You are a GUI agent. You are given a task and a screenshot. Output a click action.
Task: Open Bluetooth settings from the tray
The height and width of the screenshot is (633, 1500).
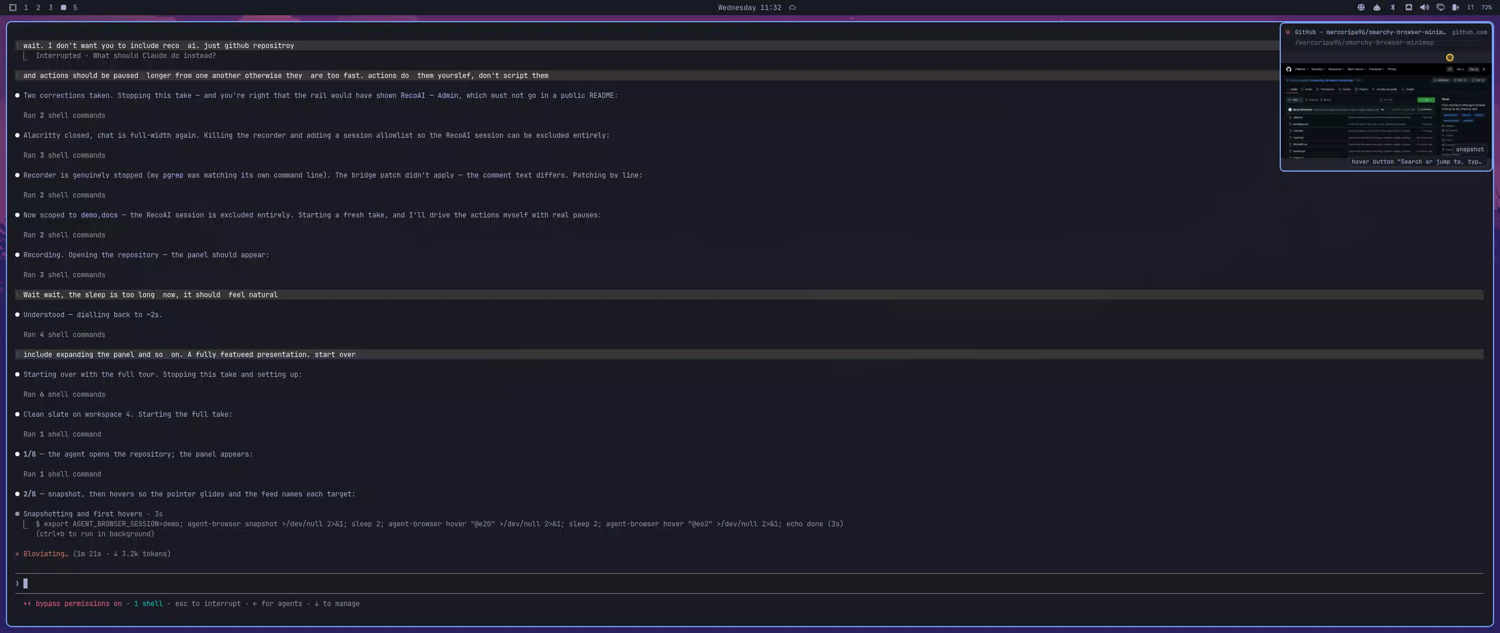coord(1392,7)
